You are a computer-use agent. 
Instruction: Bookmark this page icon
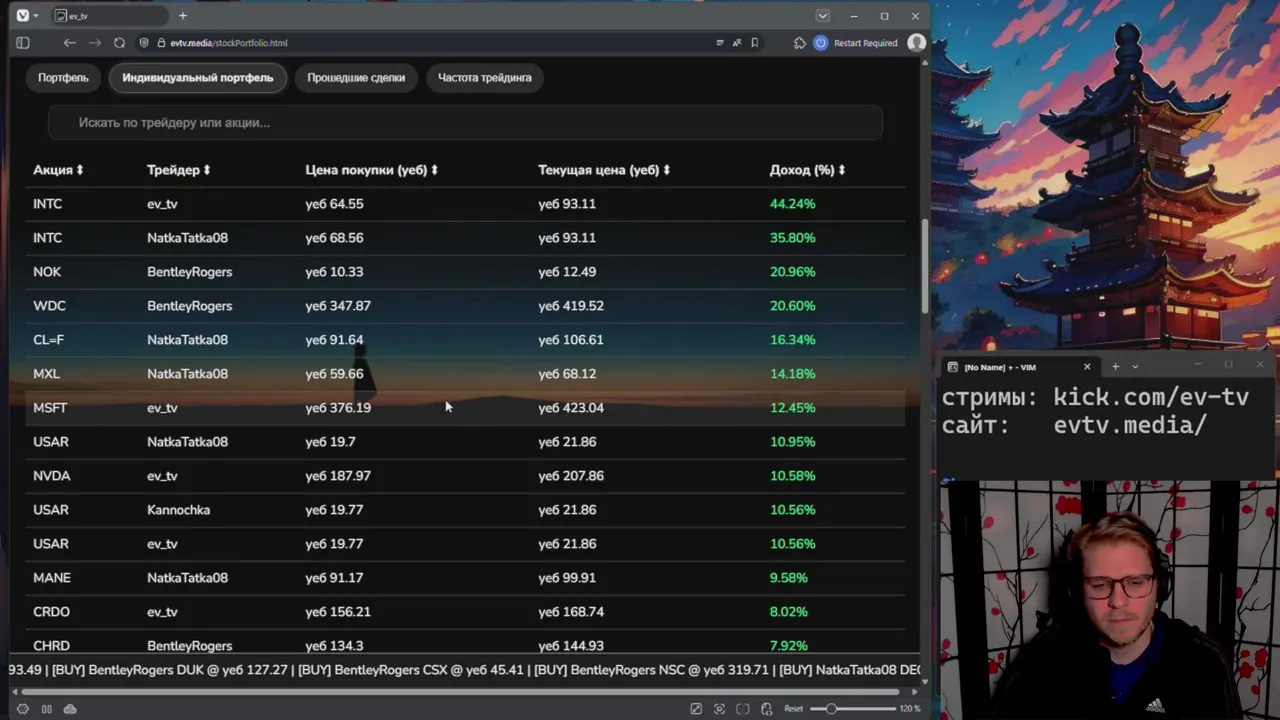(755, 43)
